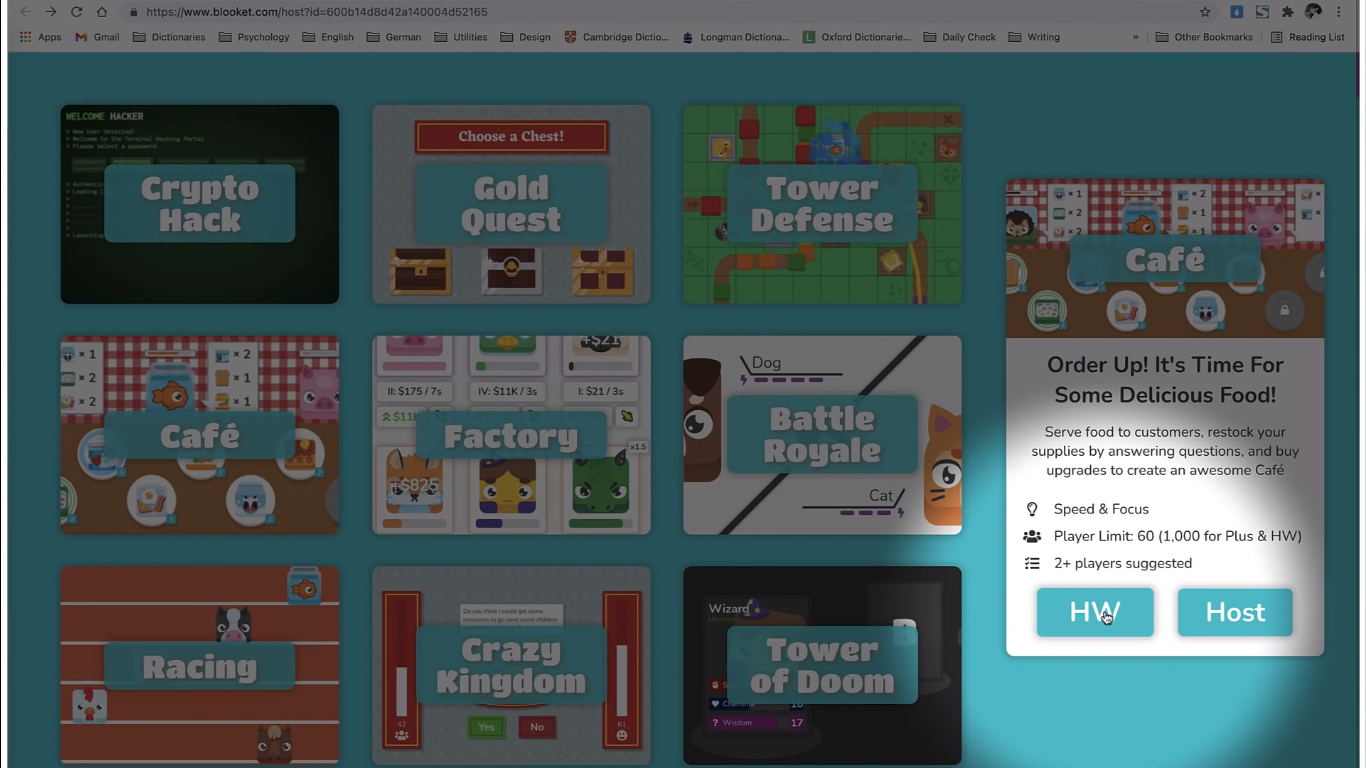Select the Crypto Hack game mode
This screenshot has height=768, width=1366.
(x=200, y=204)
